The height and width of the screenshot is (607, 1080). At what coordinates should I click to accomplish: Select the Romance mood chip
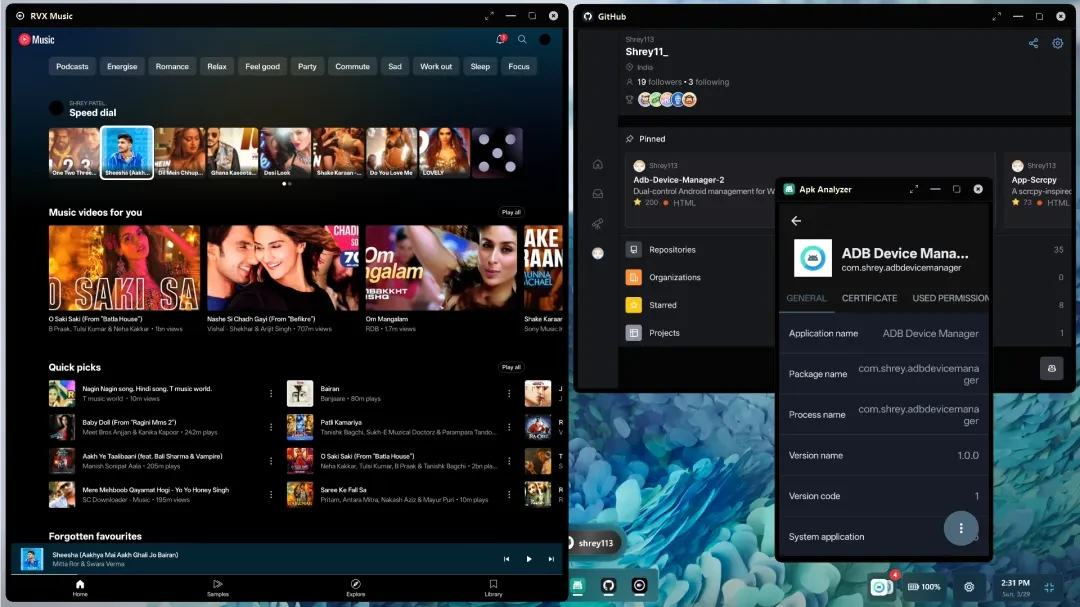pyautogui.click(x=172, y=66)
